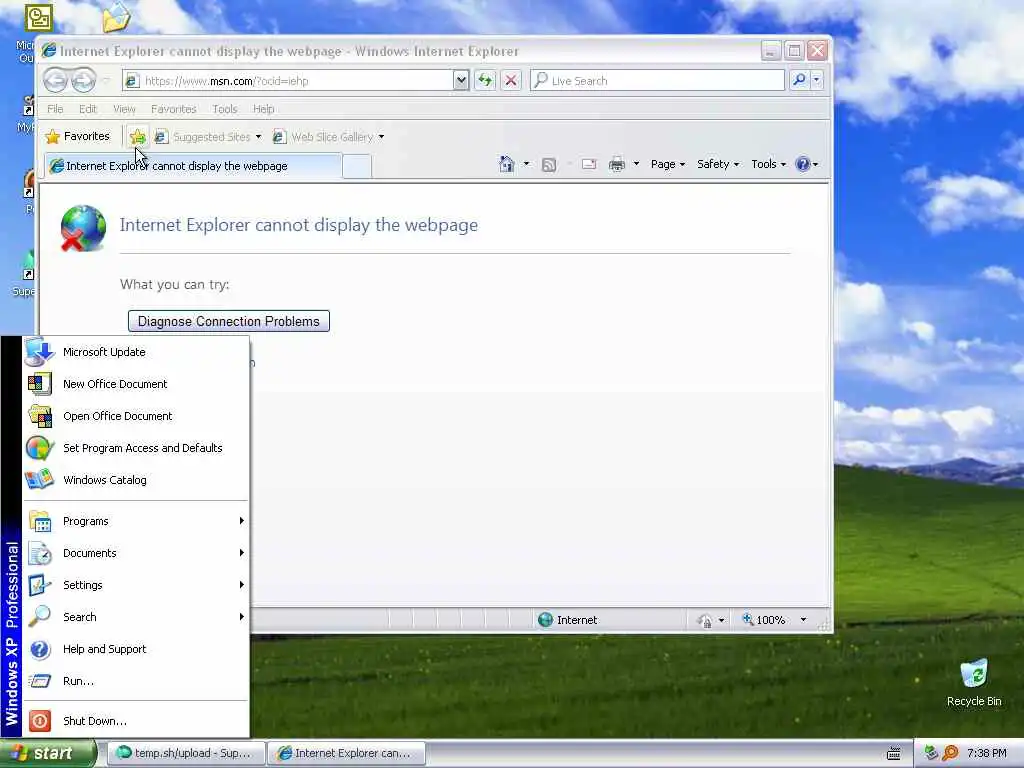Switch to Internet Explorer taskbar button

(346, 753)
